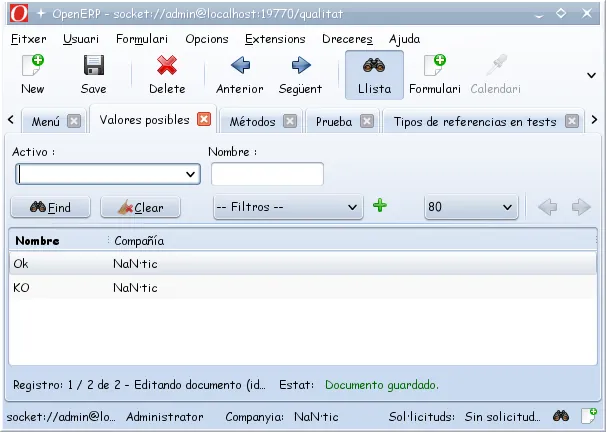Open the record limit 80 dropdown
The image size is (606, 432).
(x=471, y=207)
